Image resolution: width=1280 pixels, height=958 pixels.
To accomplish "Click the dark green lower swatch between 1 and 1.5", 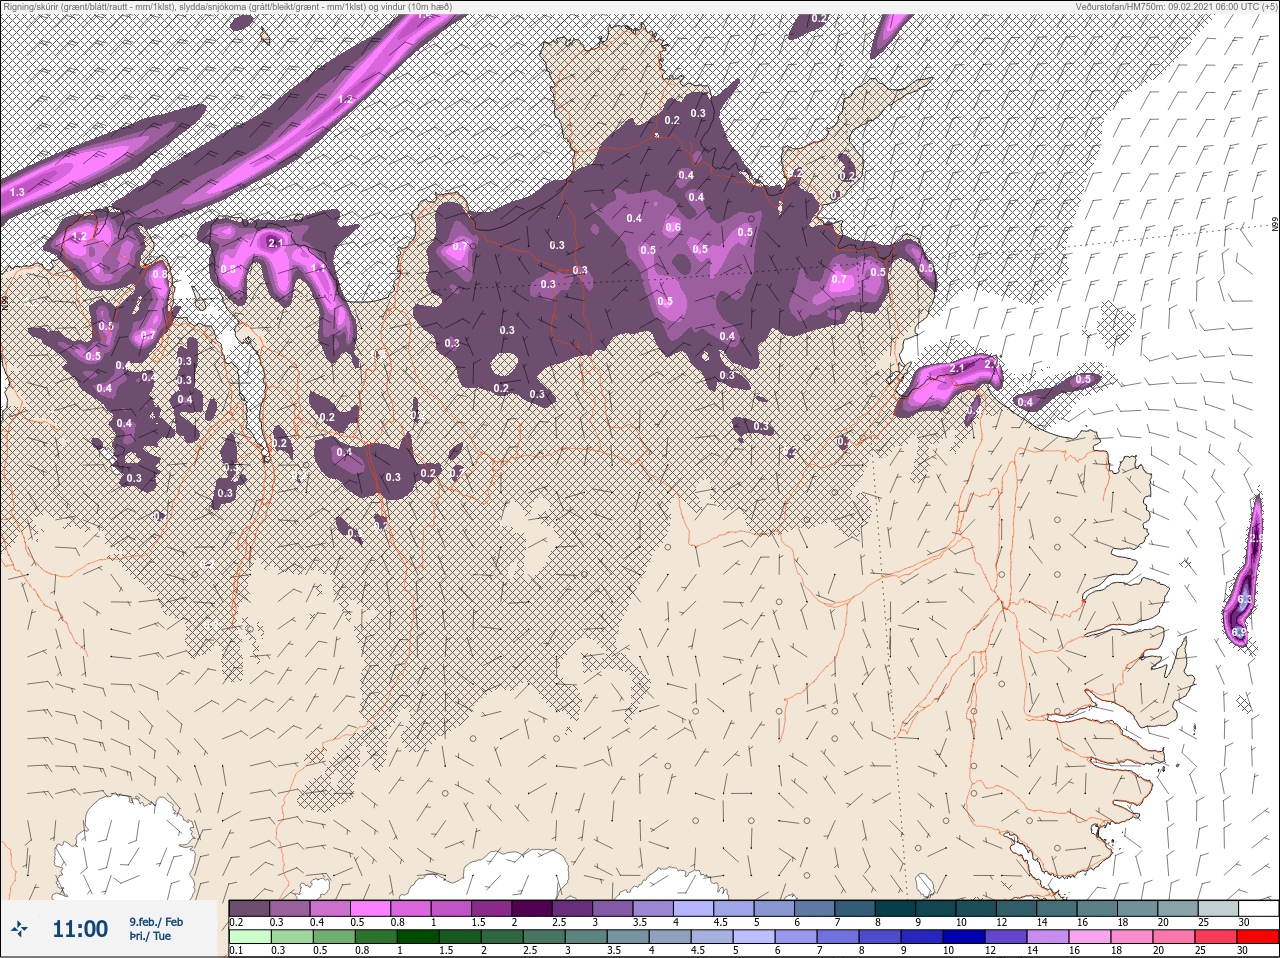I will [x=420, y=937].
